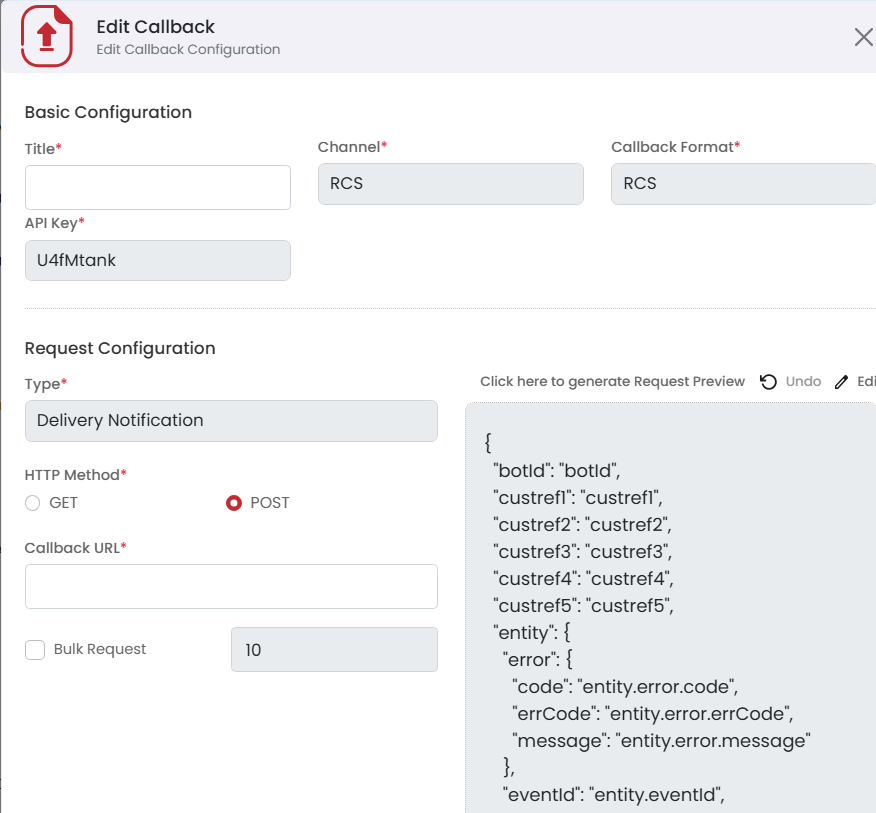Open the Type Delivery Notification dropdown
This screenshot has height=813, width=876.
coord(231,421)
